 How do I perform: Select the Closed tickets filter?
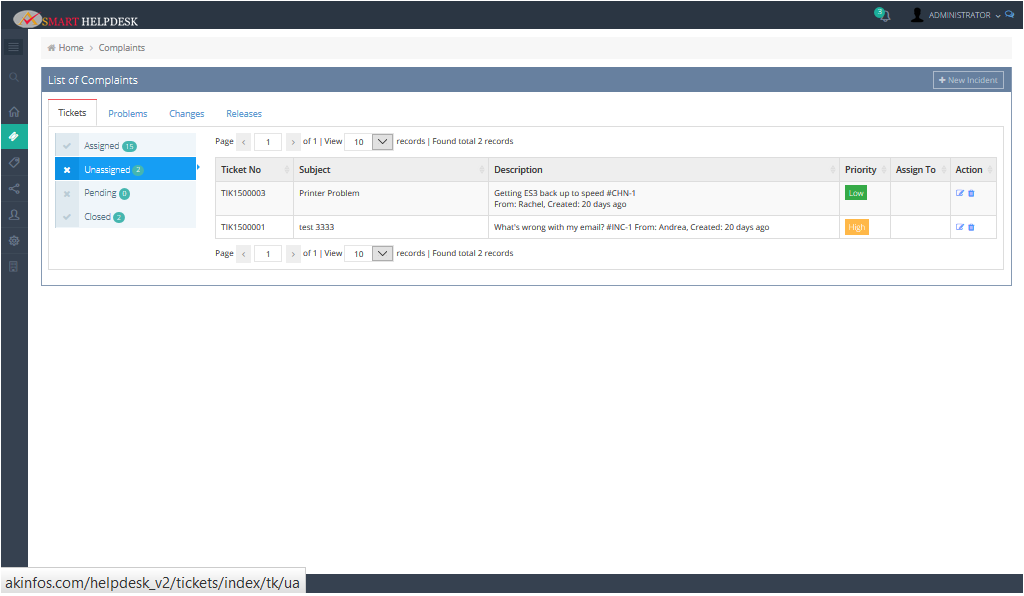pos(98,217)
